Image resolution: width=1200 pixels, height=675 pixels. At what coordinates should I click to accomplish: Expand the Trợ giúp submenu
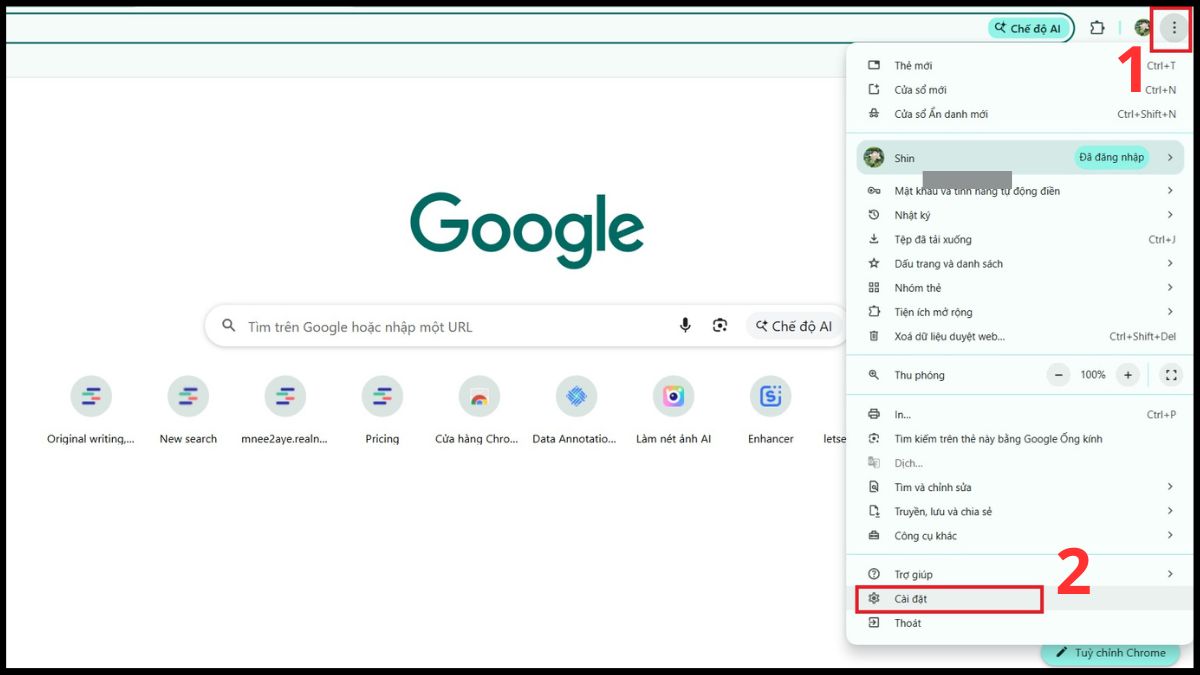1021,574
